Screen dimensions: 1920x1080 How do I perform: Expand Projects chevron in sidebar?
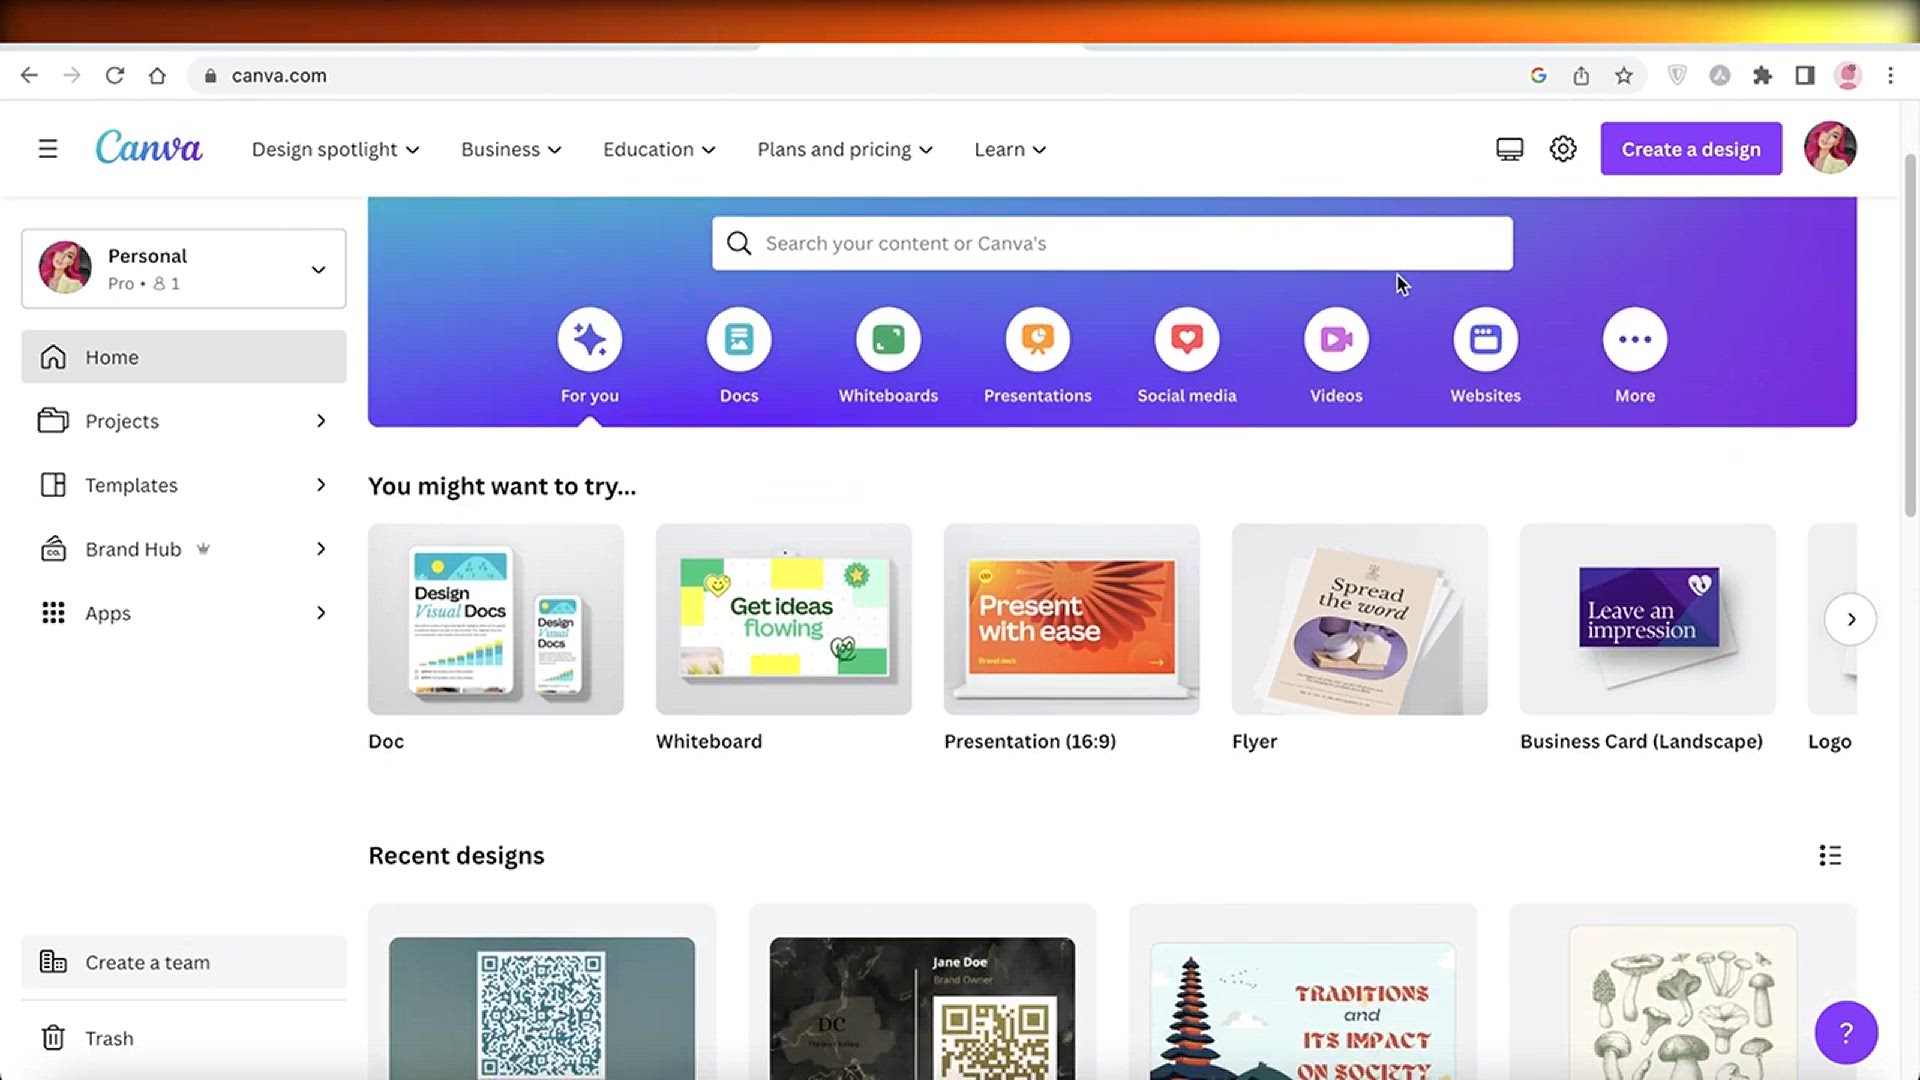coord(321,421)
